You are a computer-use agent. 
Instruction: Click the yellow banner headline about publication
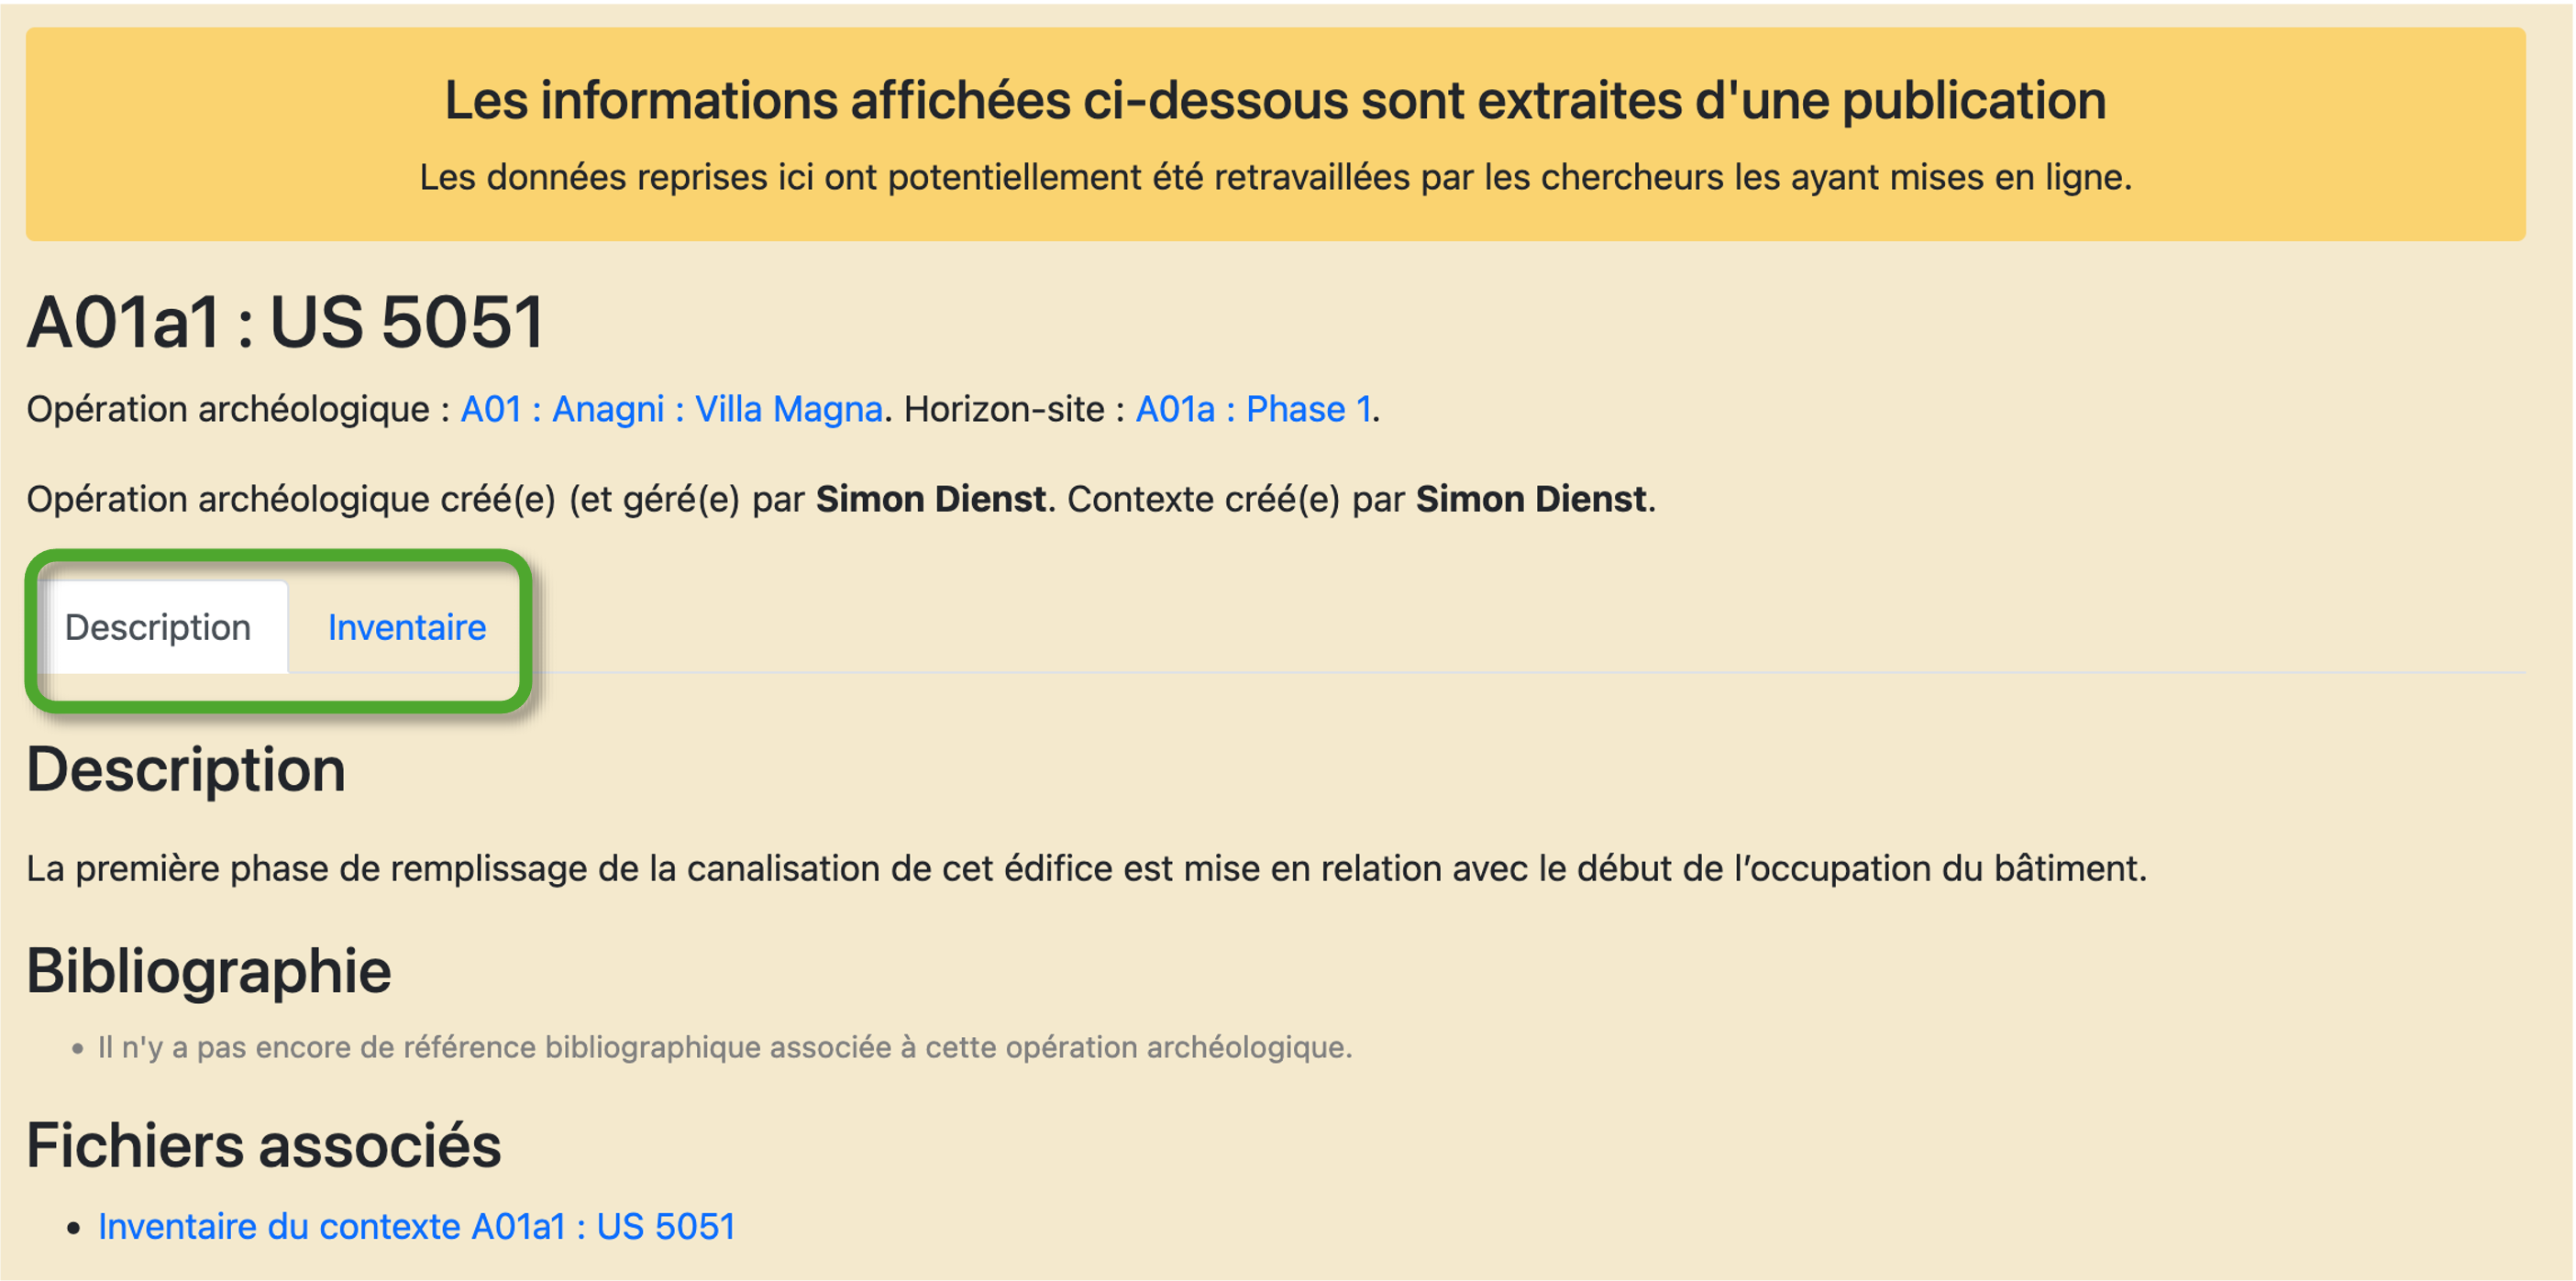[x=1275, y=100]
